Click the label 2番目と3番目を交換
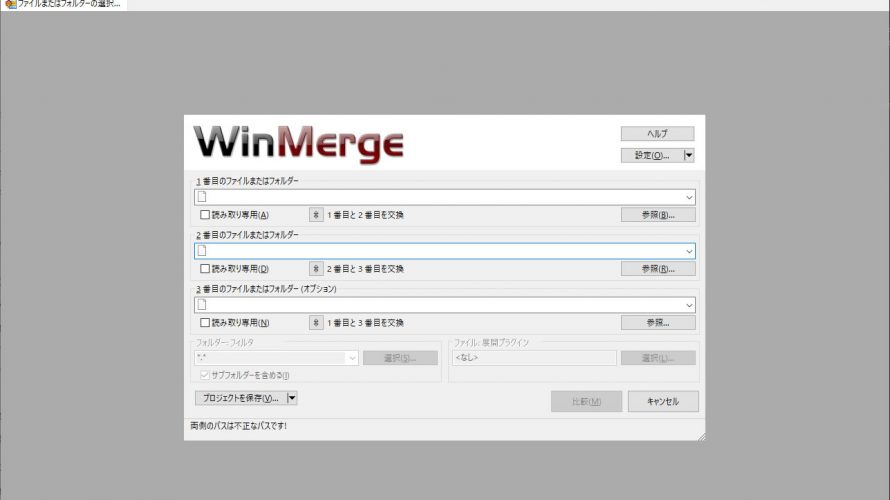The width and height of the screenshot is (890, 500). click(x=365, y=268)
